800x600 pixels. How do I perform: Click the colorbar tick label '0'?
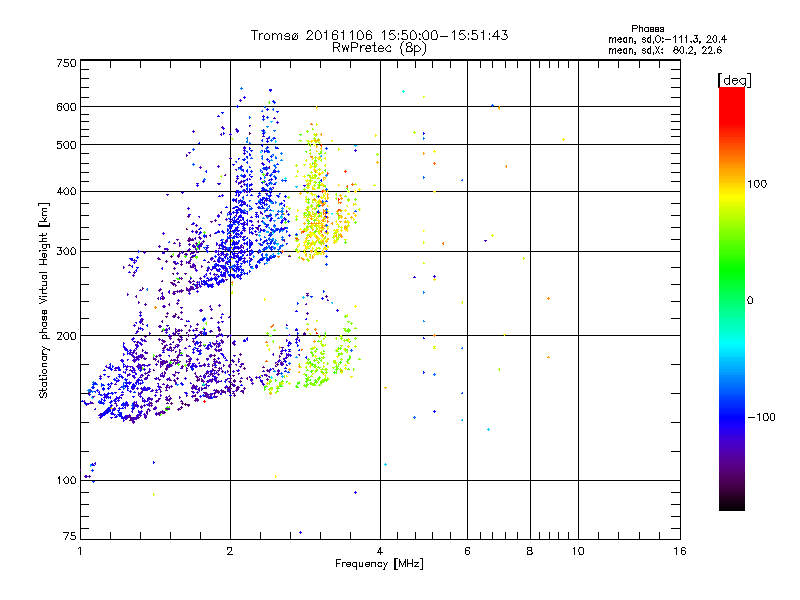tap(750, 301)
